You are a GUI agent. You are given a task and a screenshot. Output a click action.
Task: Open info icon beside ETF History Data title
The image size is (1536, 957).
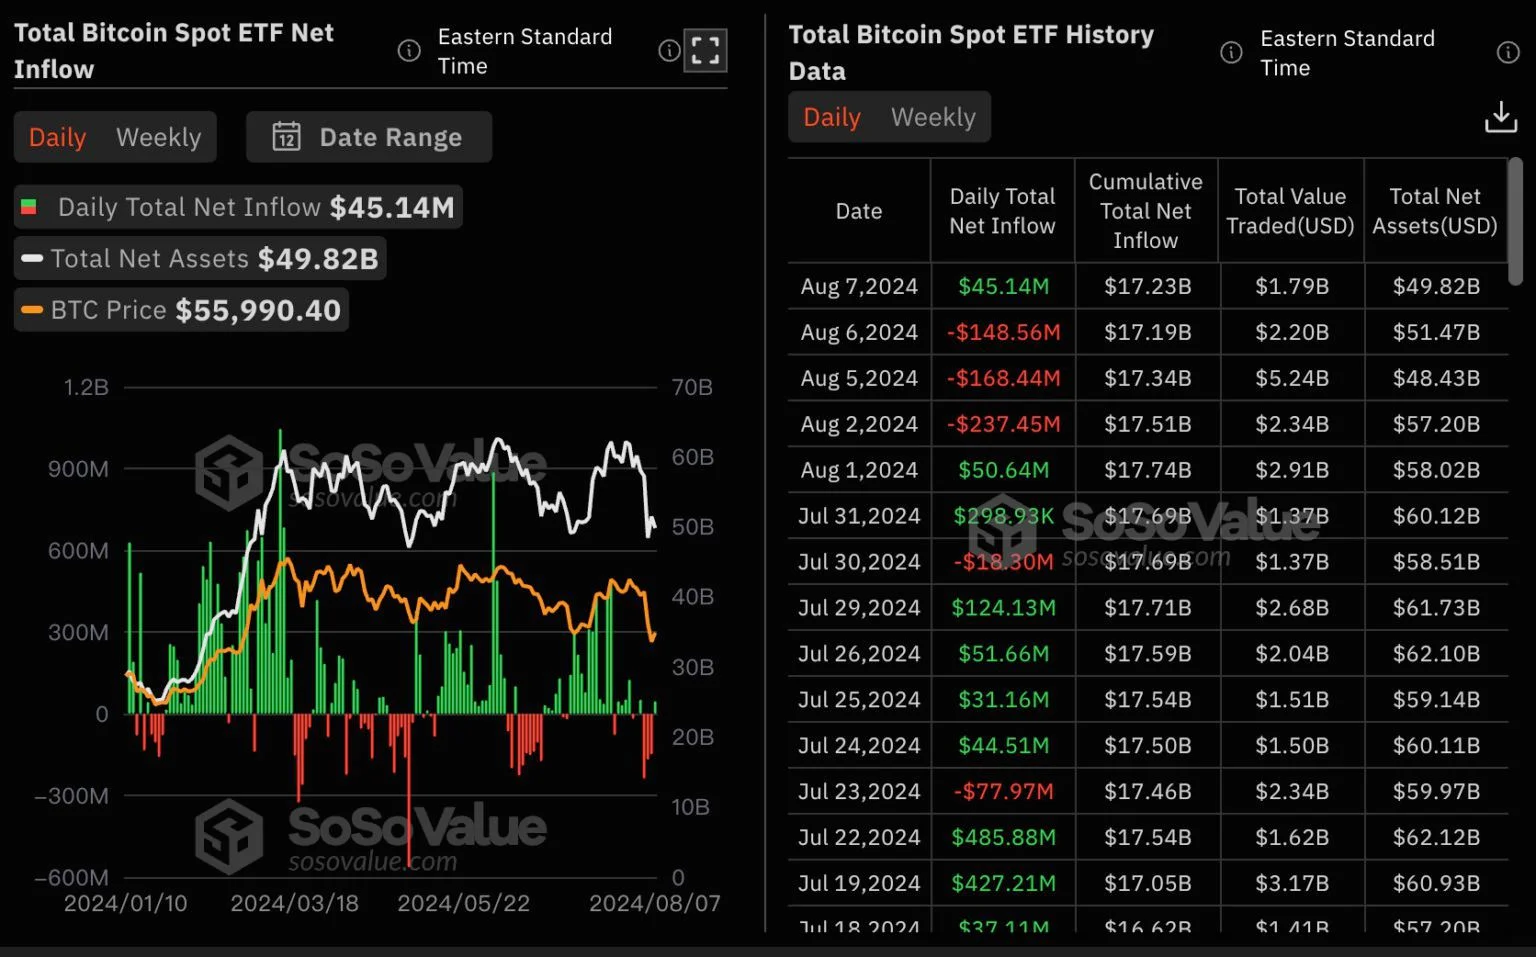(1231, 52)
